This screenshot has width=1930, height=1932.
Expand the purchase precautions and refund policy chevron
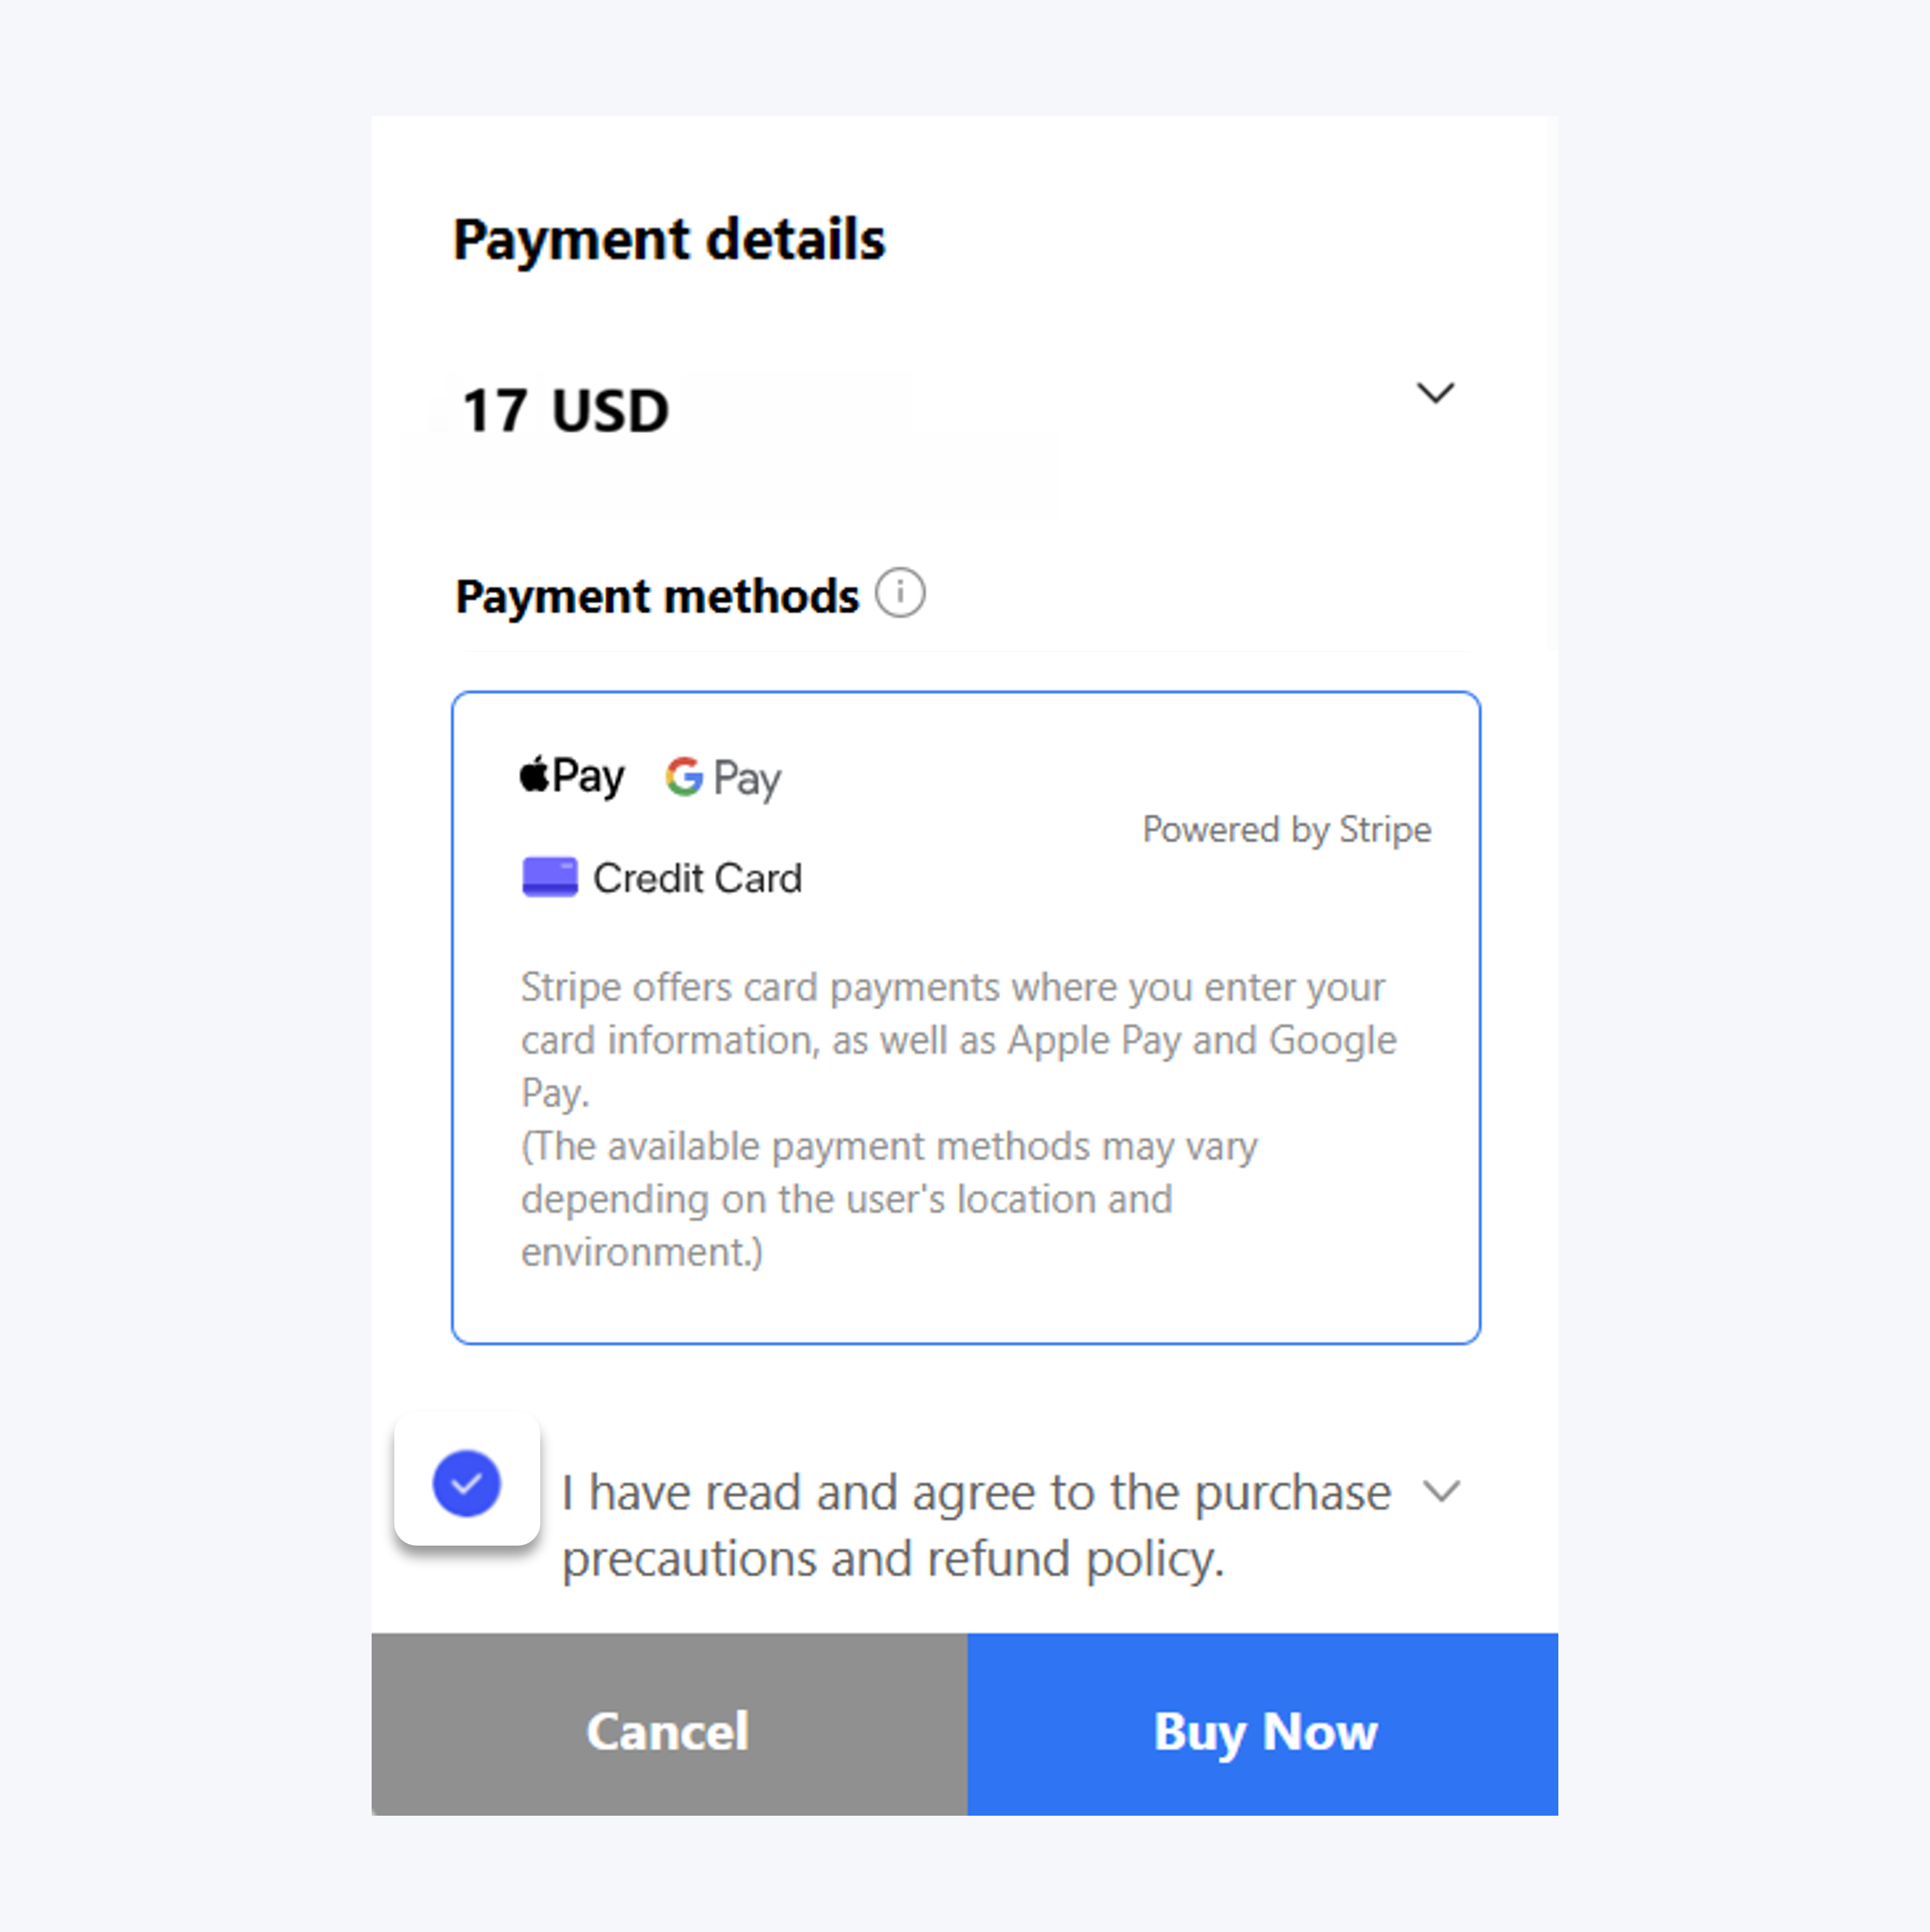click(1441, 1492)
